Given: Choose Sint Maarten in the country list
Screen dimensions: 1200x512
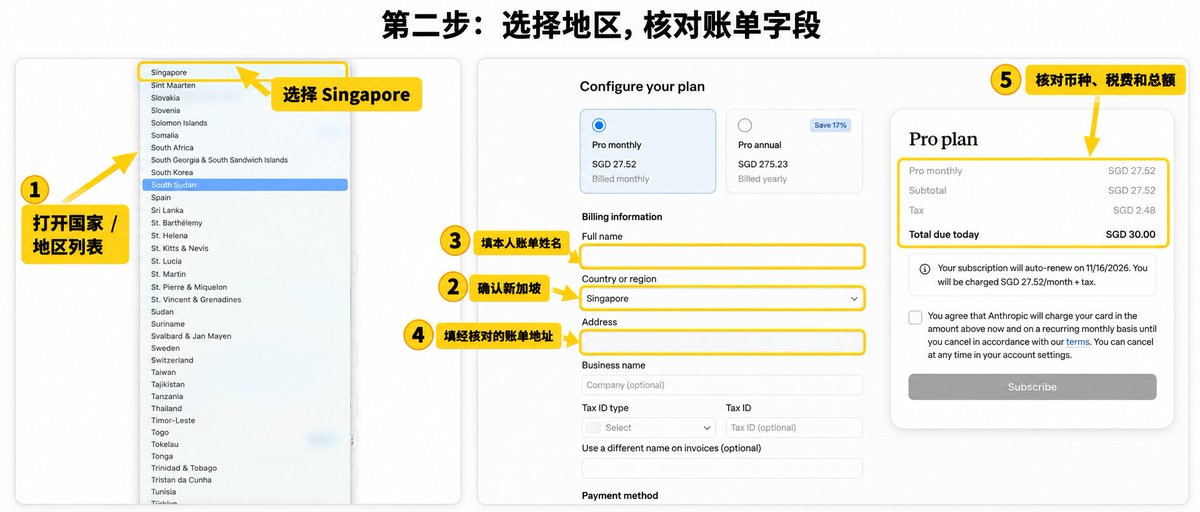Looking at the screenshot, I should tap(173, 86).
